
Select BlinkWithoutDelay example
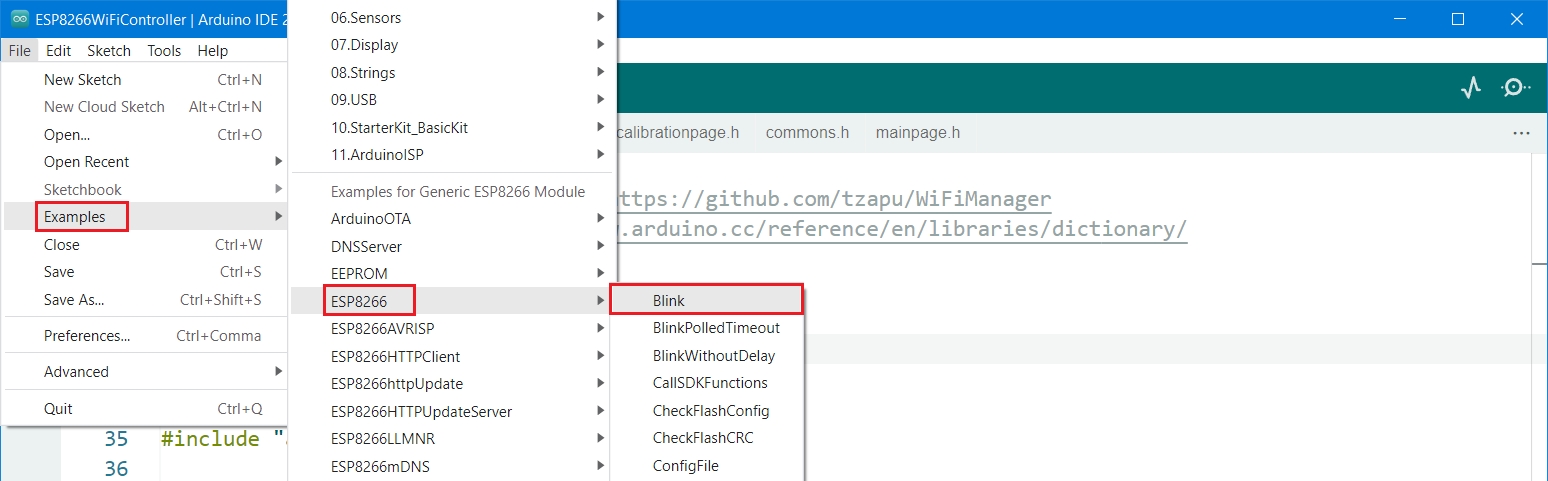[713, 355]
